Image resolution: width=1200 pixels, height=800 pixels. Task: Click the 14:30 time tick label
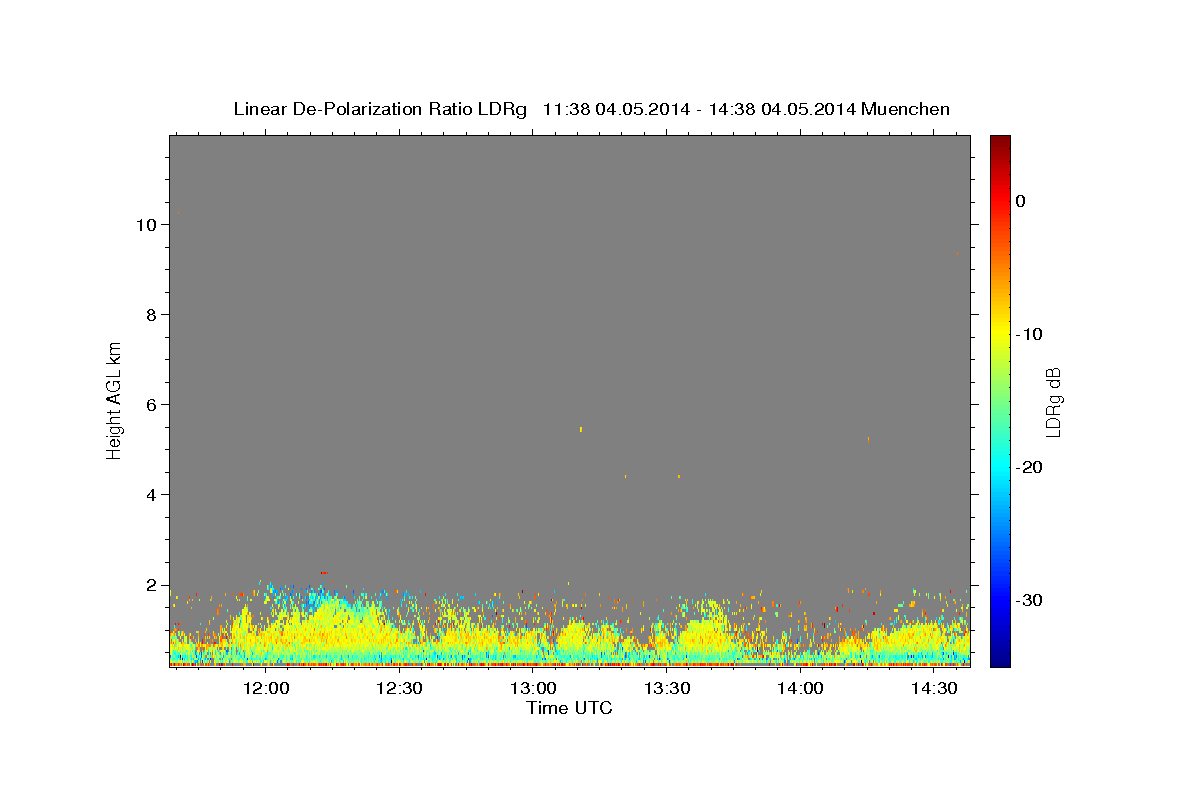pos(934,688)
